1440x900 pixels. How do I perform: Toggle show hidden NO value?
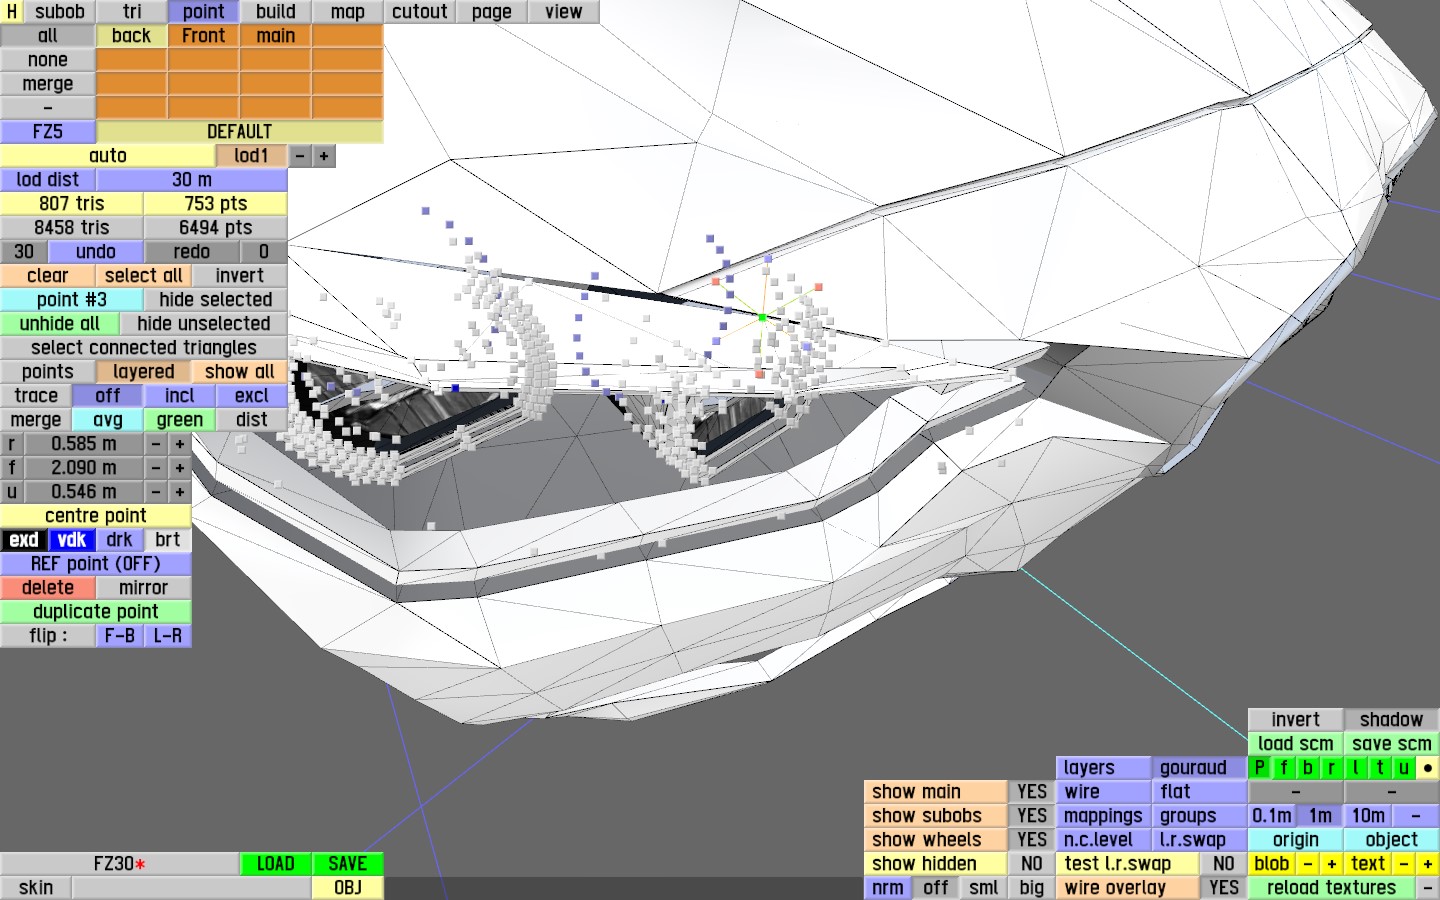pyautogui.click(x=1032, y=864)
